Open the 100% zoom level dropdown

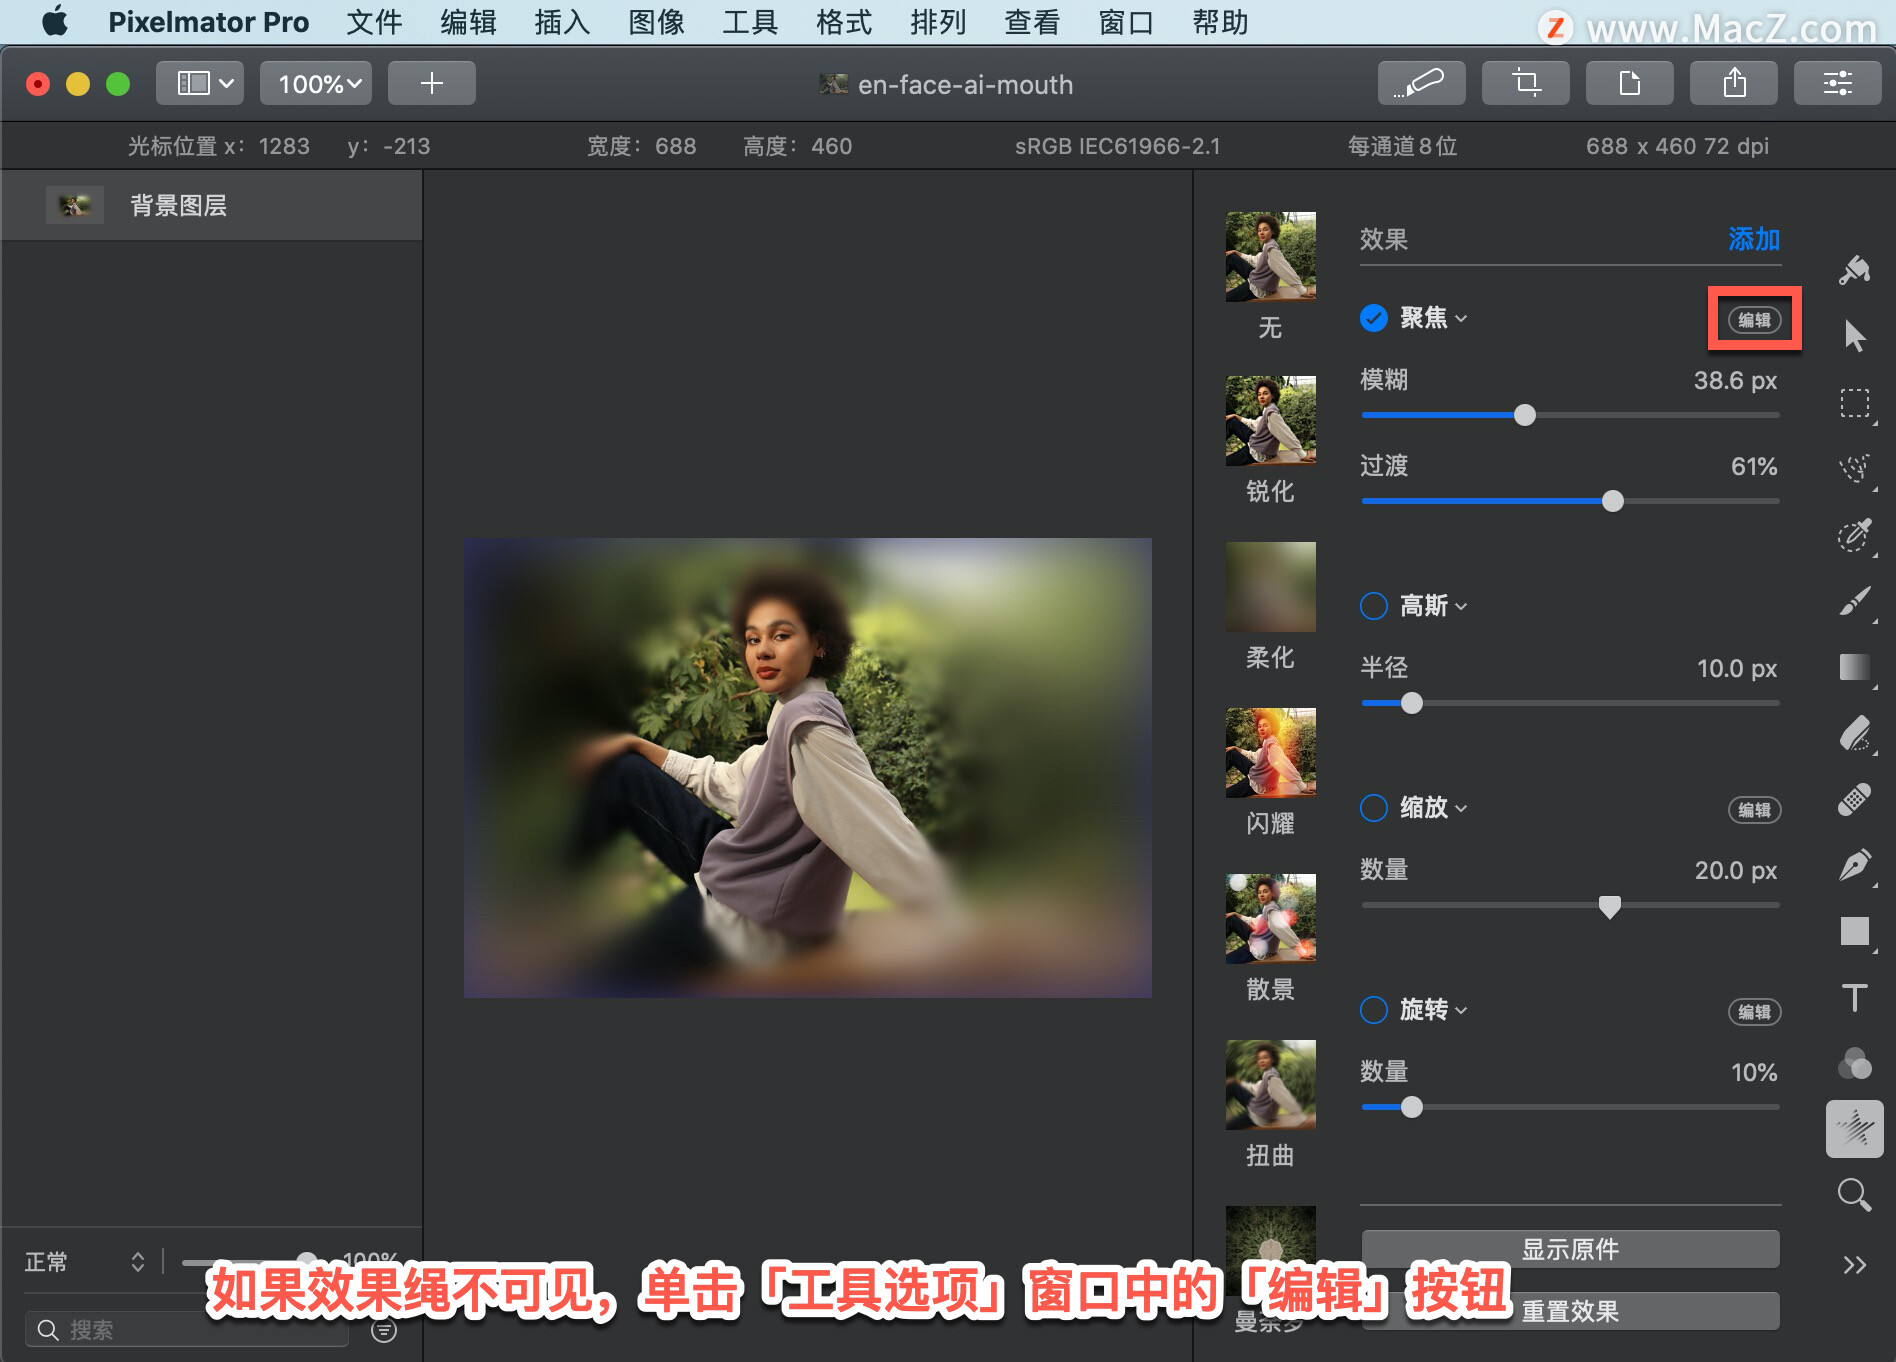[x=316, y=83]
